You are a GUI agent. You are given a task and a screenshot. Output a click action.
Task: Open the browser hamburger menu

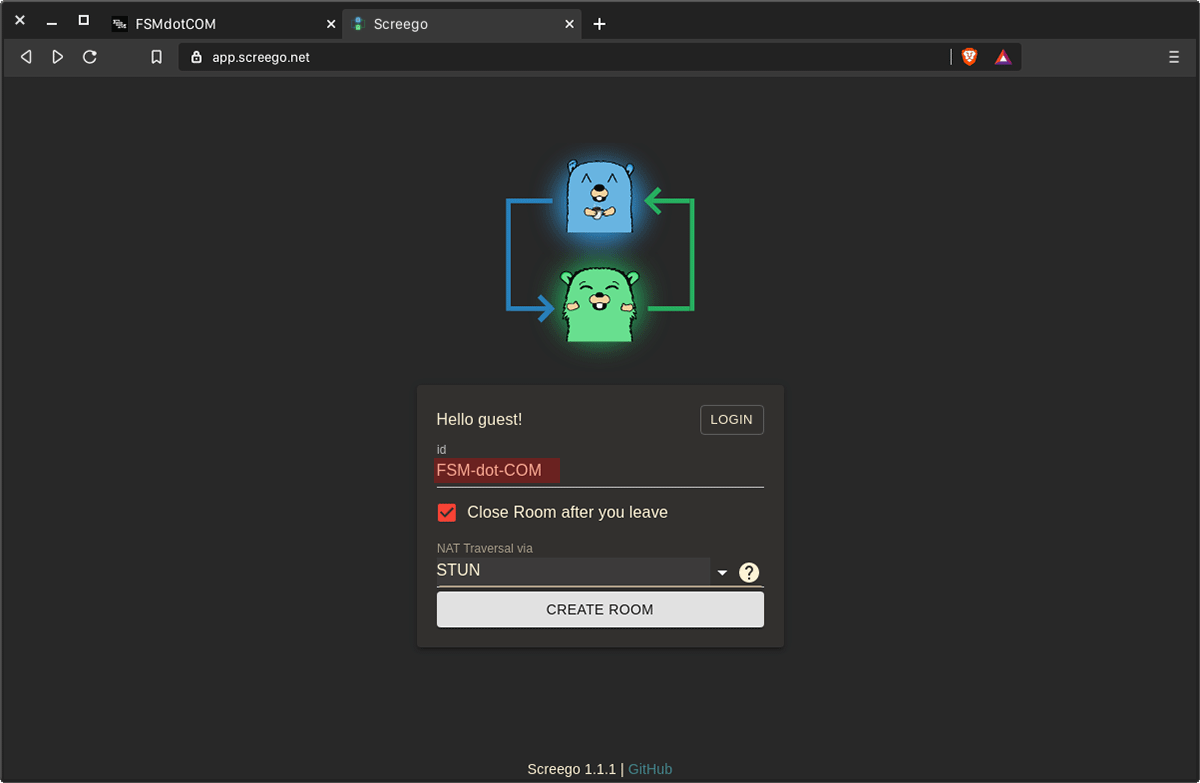[1174, 57]
